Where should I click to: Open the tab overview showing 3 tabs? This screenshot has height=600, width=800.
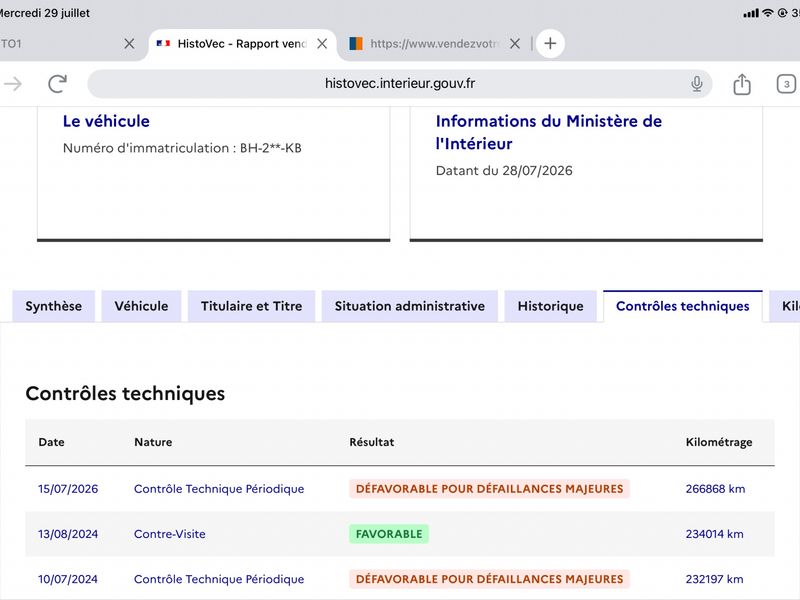(786, 84)
